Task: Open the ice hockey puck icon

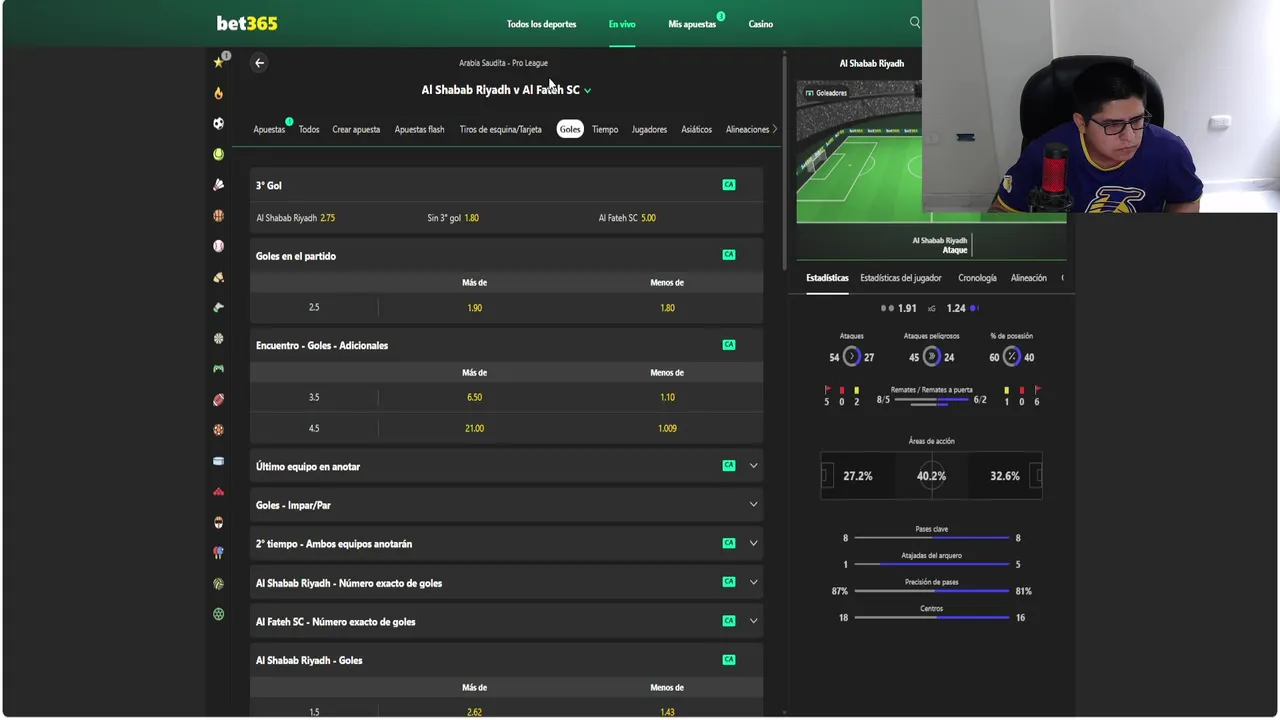Action: coord(218,461)
